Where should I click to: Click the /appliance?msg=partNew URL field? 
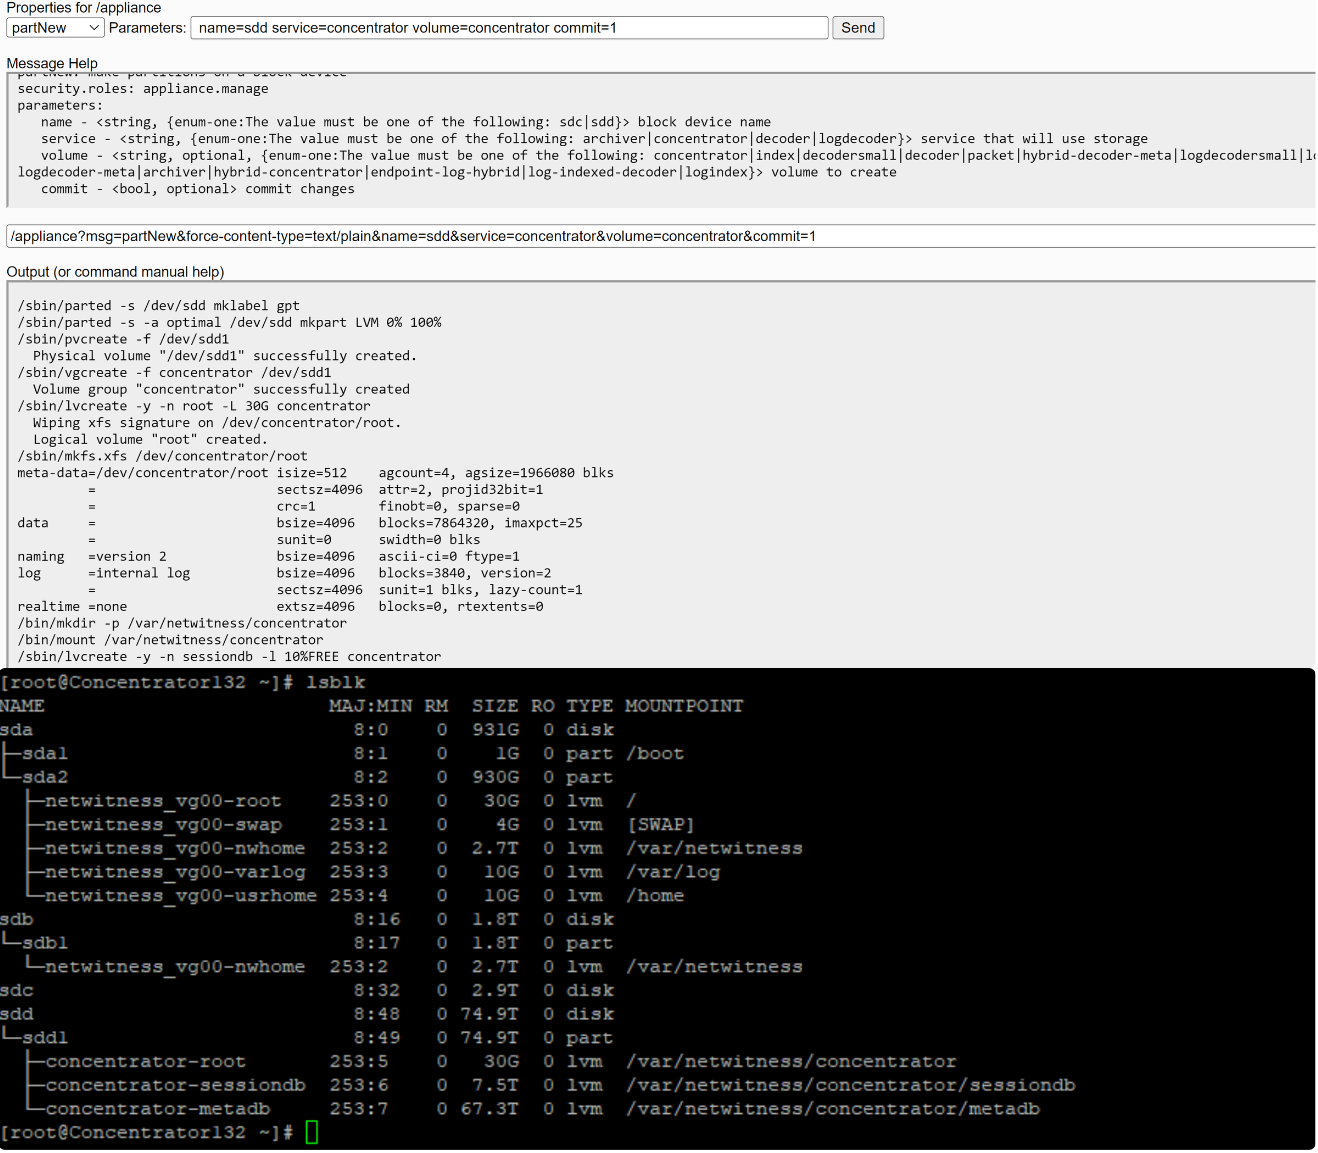(660, 236)
